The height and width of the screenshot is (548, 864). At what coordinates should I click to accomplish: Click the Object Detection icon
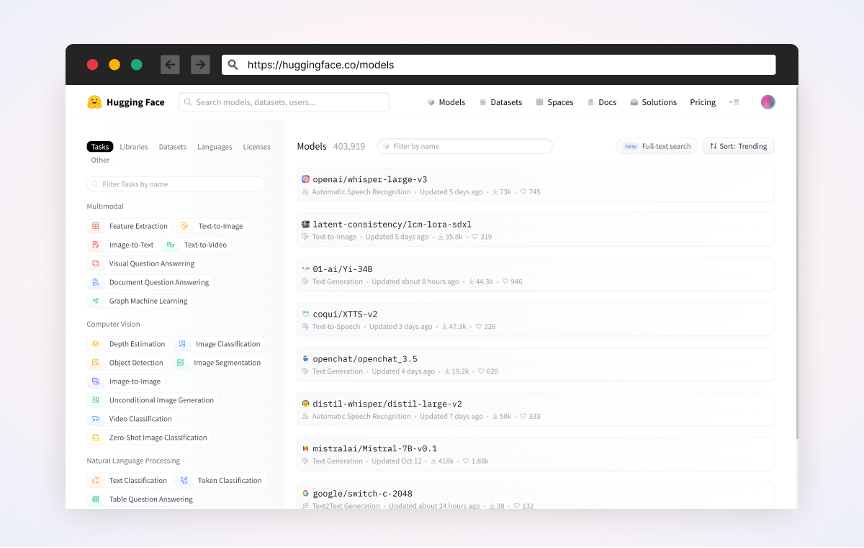96,362
